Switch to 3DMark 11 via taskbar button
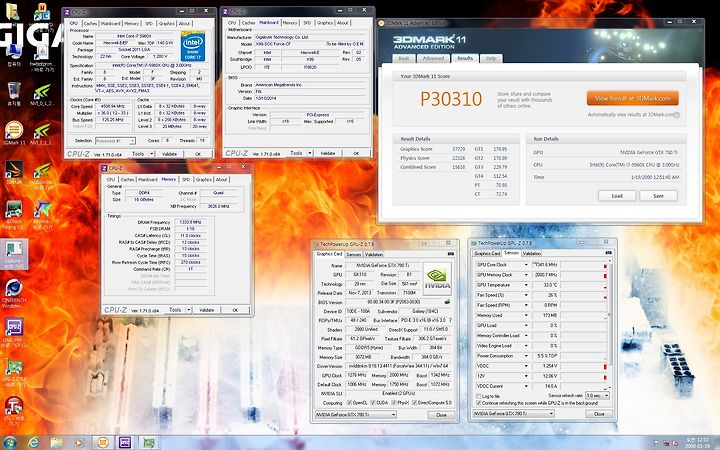The height and width of the screenshot is (450, 720). [x=103, y=442]
